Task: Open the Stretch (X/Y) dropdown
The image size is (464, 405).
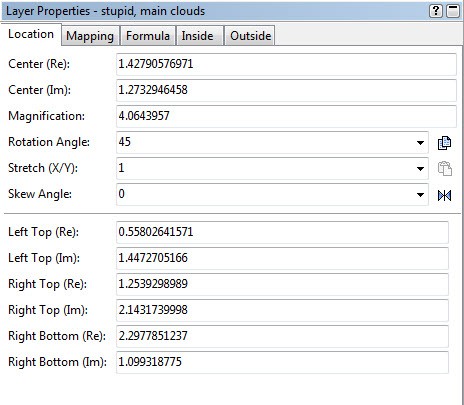Action: click(420, 169)
